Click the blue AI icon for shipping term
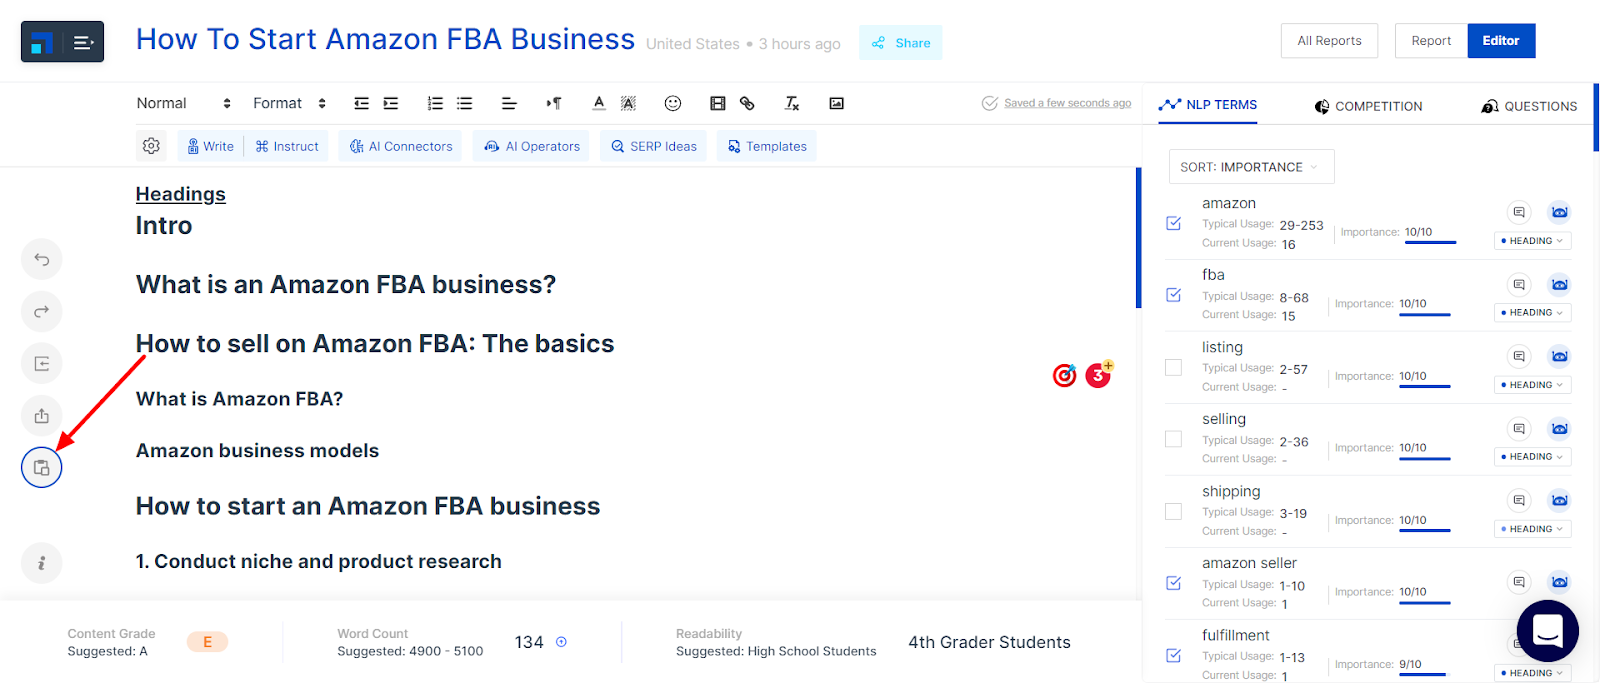Viewport: 1600px width, 683px height. [1559, 501]
